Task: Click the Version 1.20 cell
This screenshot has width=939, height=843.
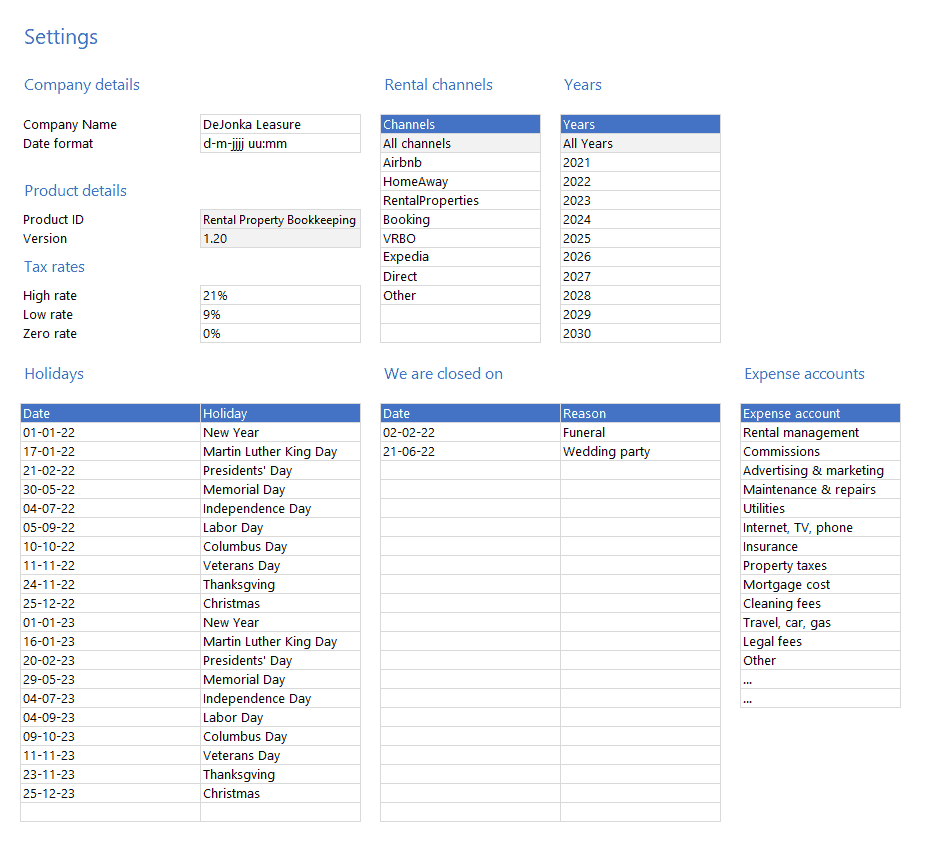Action: (x=280, y=239)
